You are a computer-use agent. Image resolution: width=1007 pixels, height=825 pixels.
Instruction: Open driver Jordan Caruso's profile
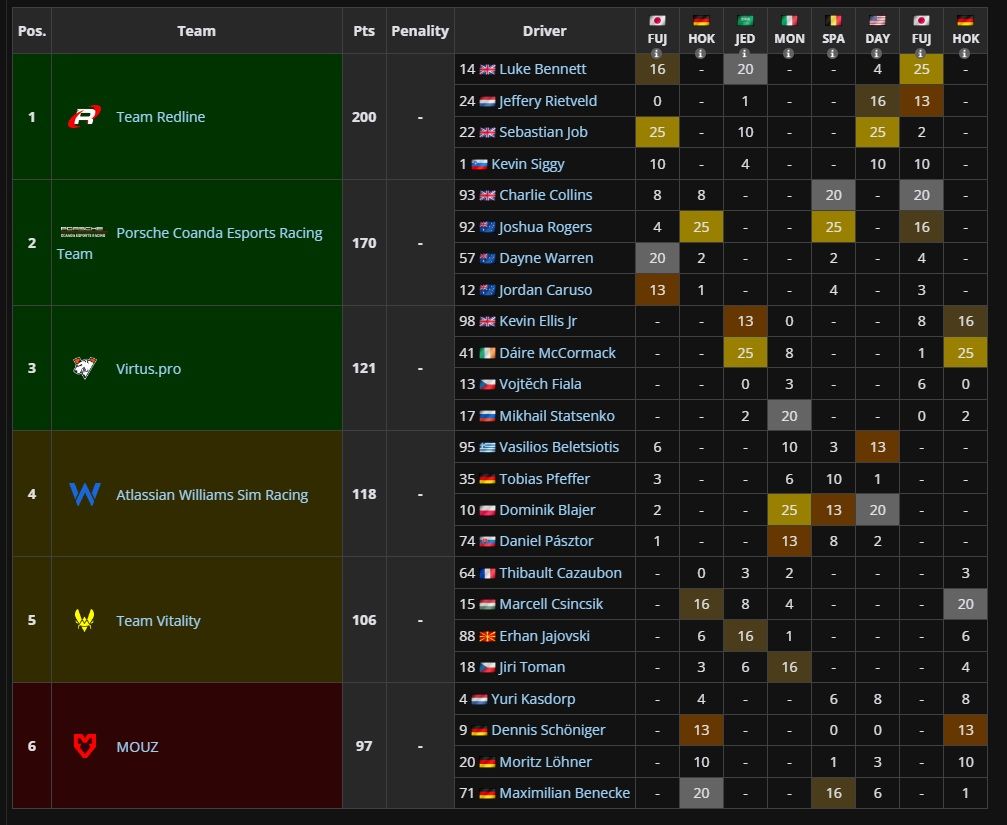[x=545, y=290]
